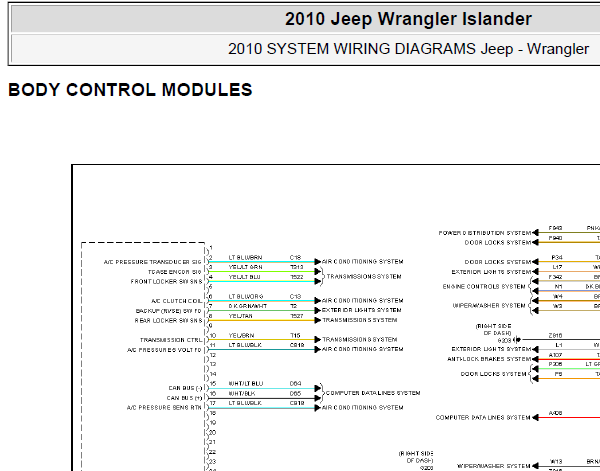The image size is (600, 471).
Task: Select the "A/C PRESSURE TRANSDUCER SIG" pin label
Action: click(152, 262)
